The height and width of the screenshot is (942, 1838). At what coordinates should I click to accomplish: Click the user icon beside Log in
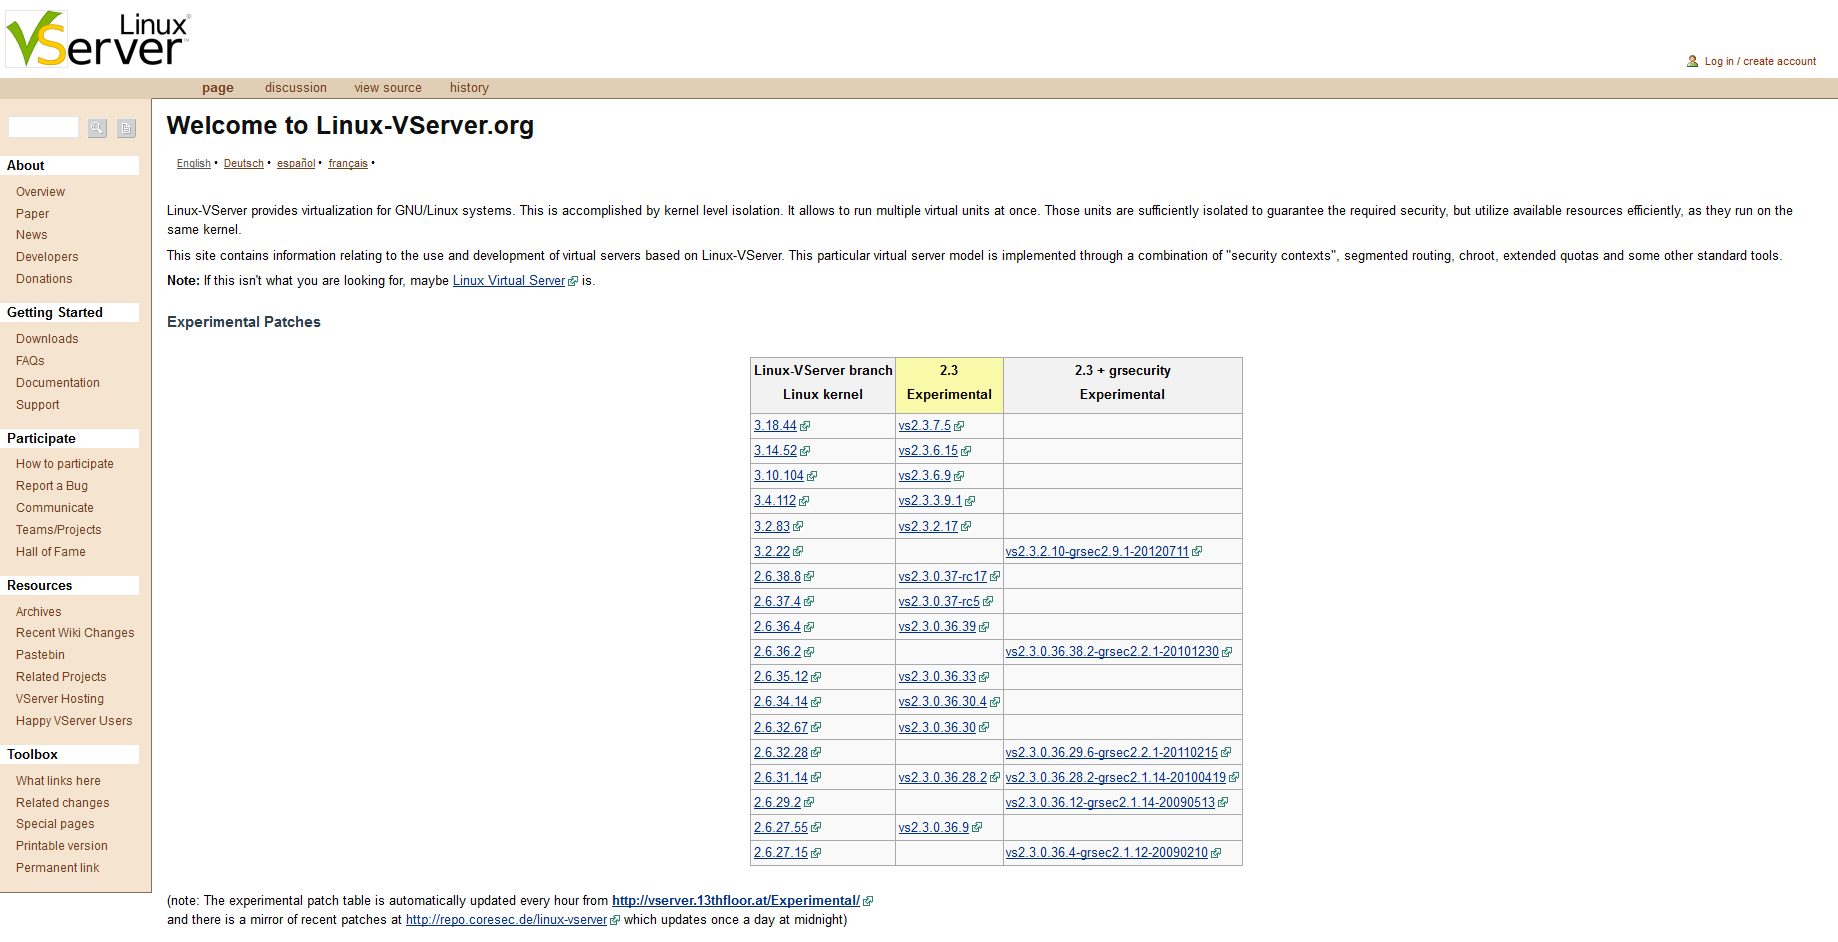(x=1692, y=62)
